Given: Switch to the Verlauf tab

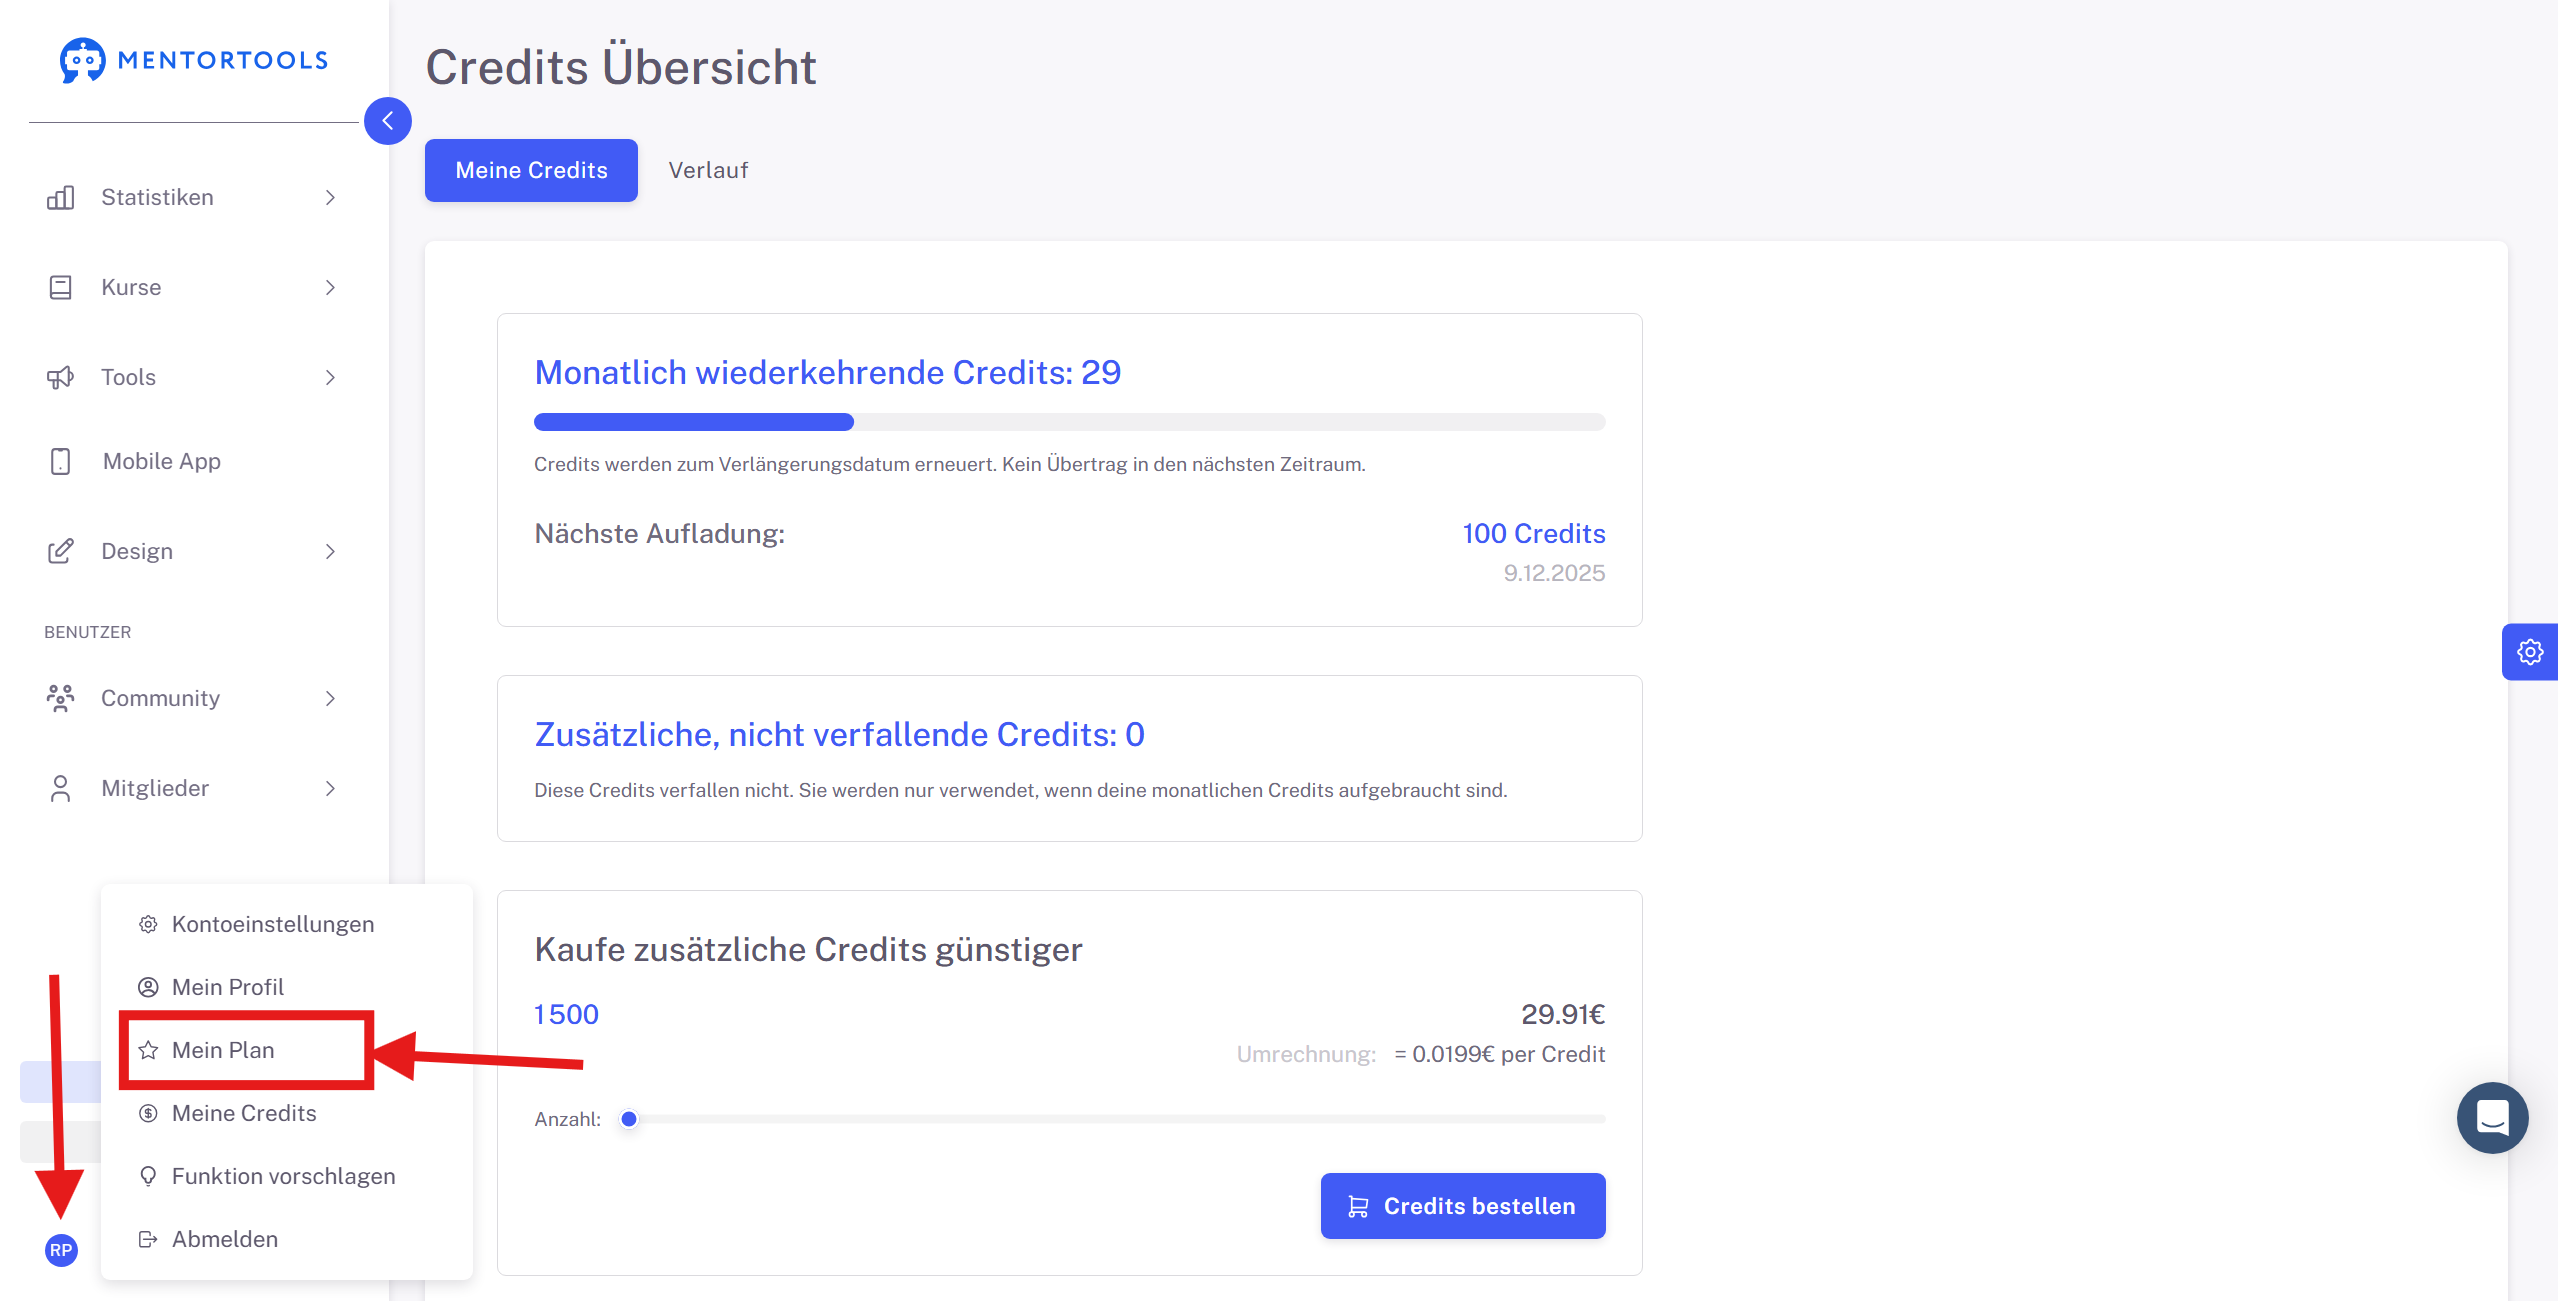Looking at the screenshot, I should pos(708,170).
